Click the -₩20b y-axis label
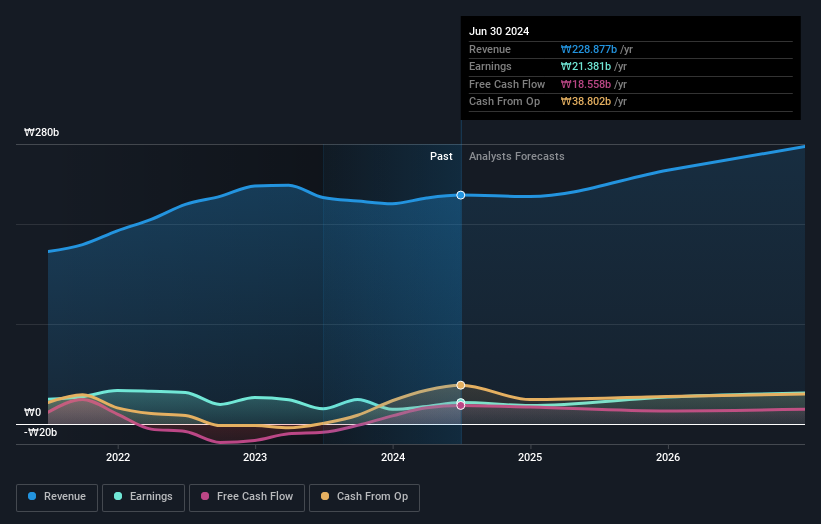This screenshot has width=821, height=524. (x=40, y=432)
